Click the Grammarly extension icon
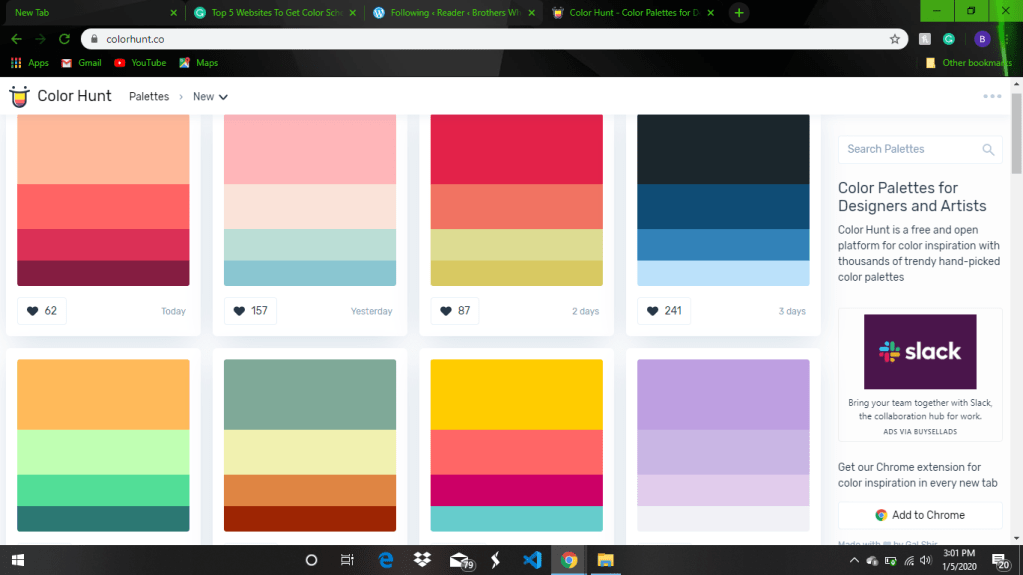This screenshot has width=1023, height=575. click(949, 39)
